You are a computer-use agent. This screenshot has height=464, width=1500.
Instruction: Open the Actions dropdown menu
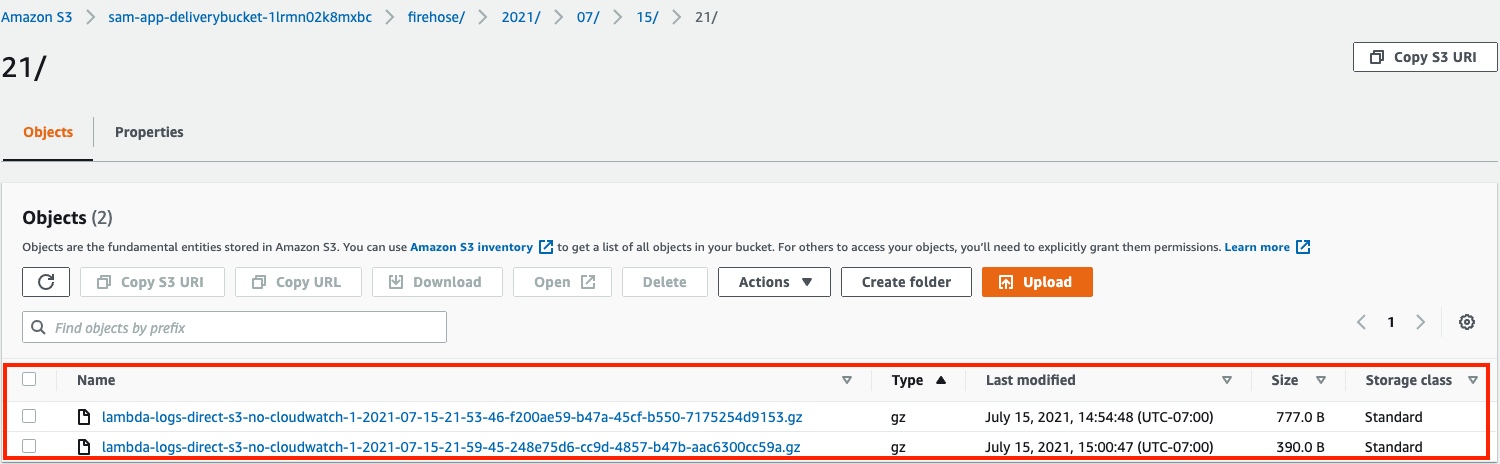(x=774, y=282)
